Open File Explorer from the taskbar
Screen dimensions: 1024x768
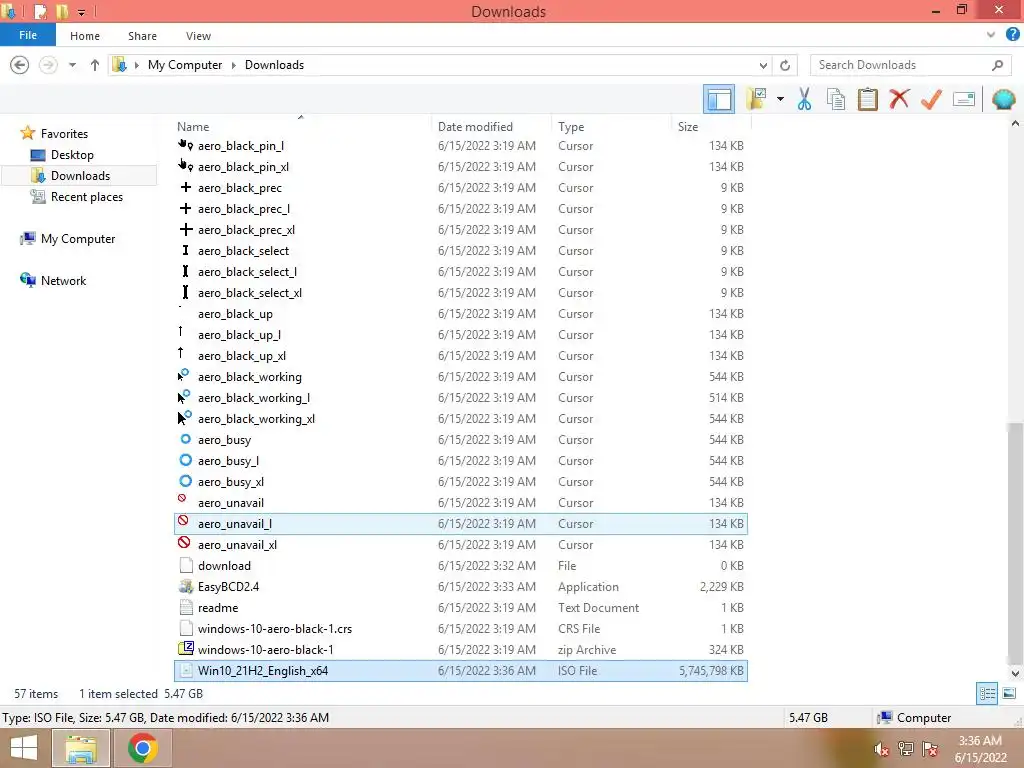[x=81, y=748]
